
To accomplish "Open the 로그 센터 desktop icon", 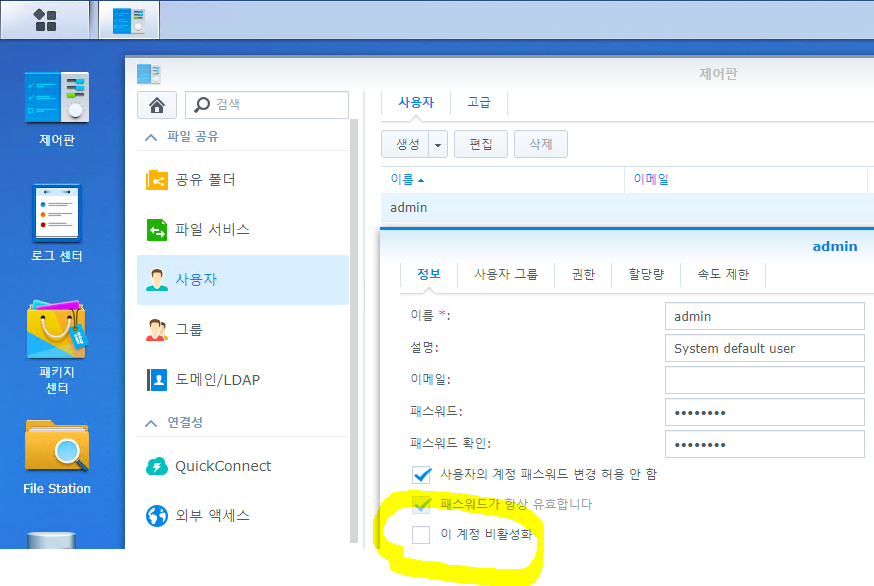I will coord(56,223).
